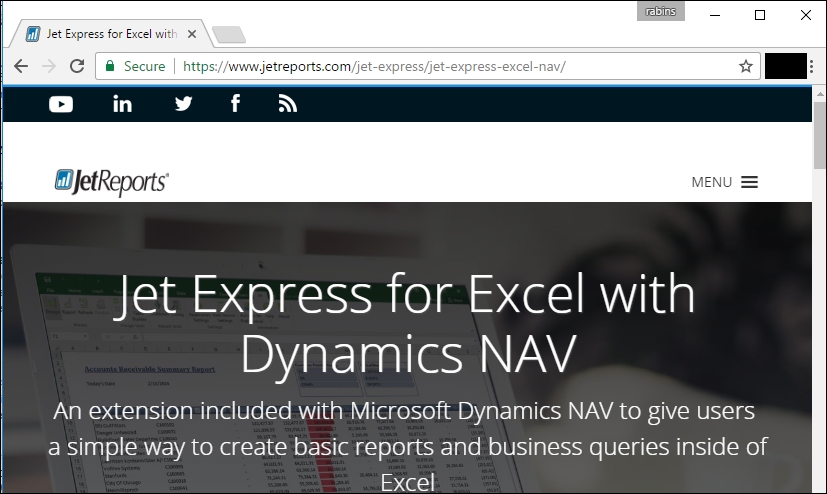The height and width of the screenshot is (494, 827).
Task: Bookmark page with the star icon
Action: pos(746,66)
